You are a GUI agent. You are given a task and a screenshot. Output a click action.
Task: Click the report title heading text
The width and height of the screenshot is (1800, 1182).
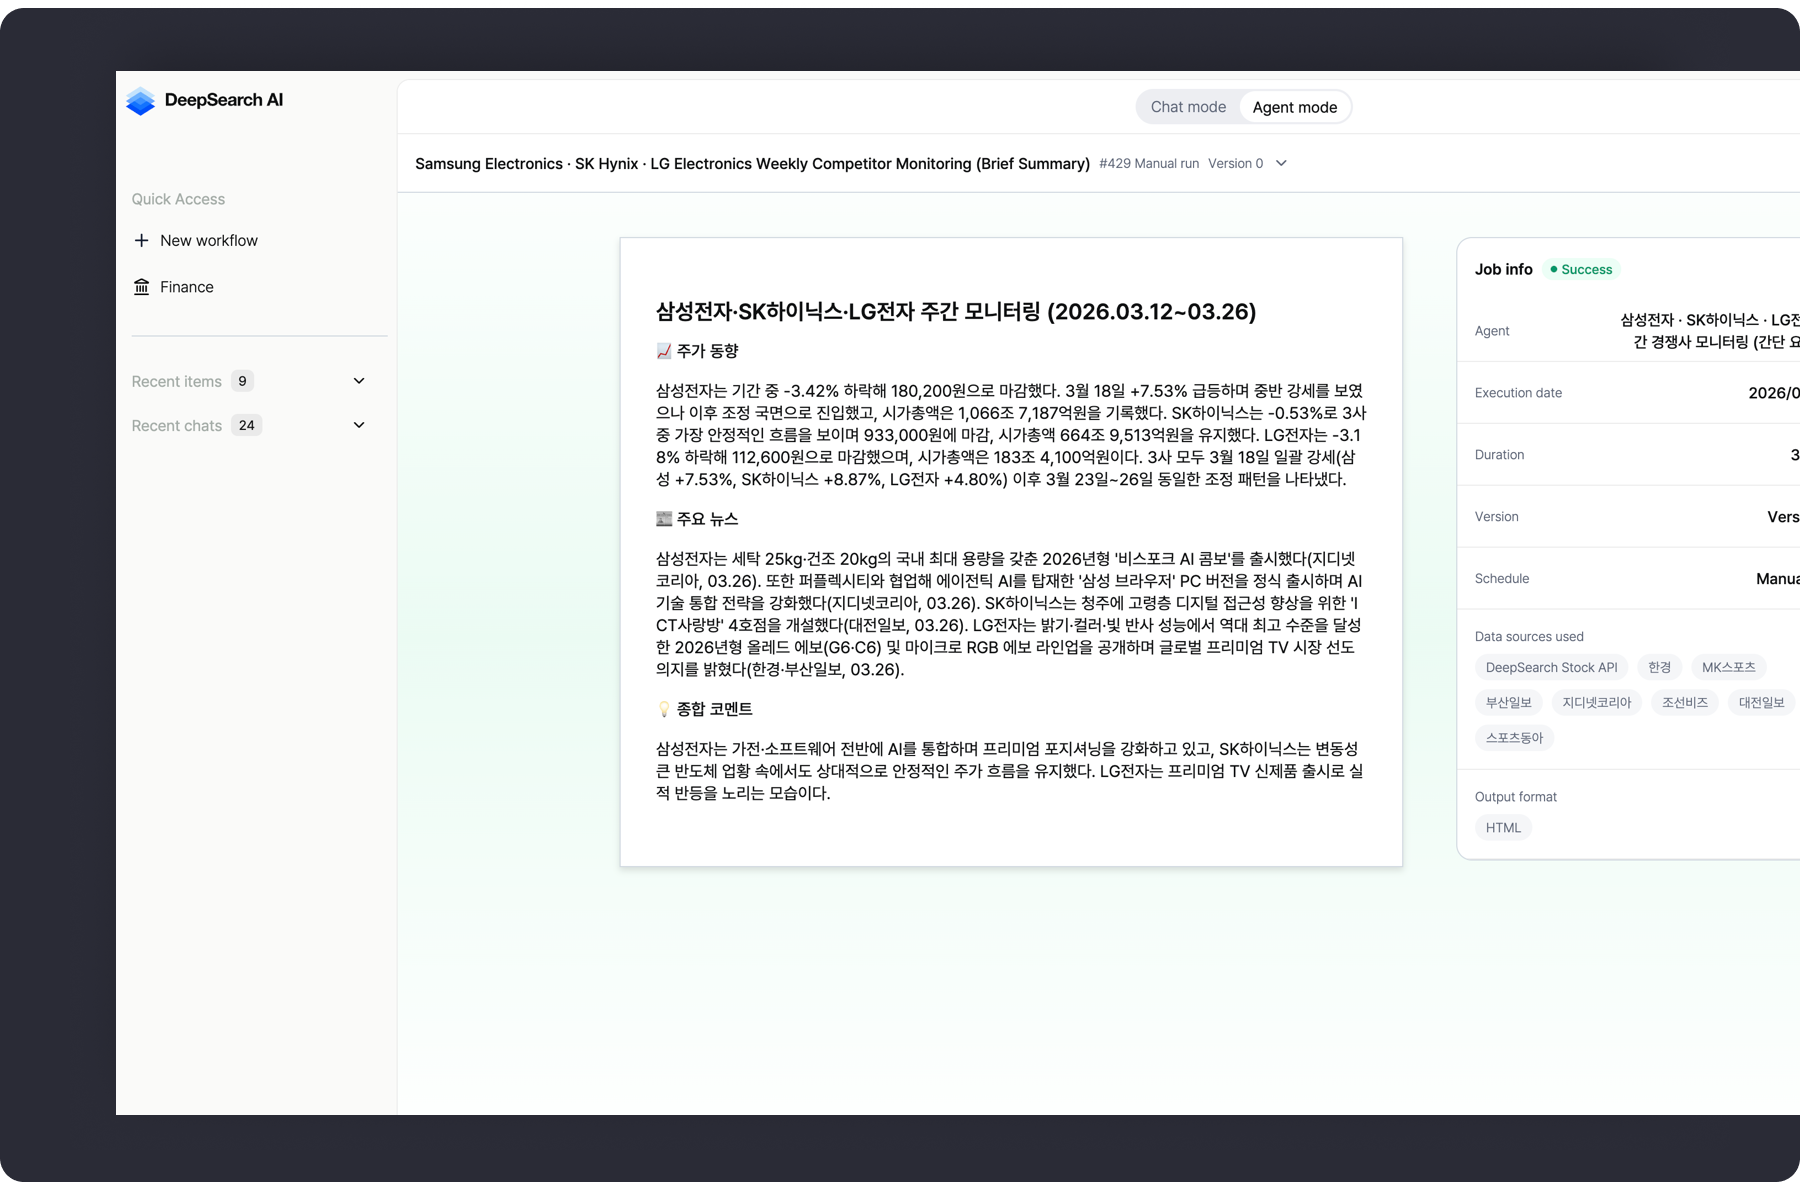pyautogui.click(x=955, y=312)
